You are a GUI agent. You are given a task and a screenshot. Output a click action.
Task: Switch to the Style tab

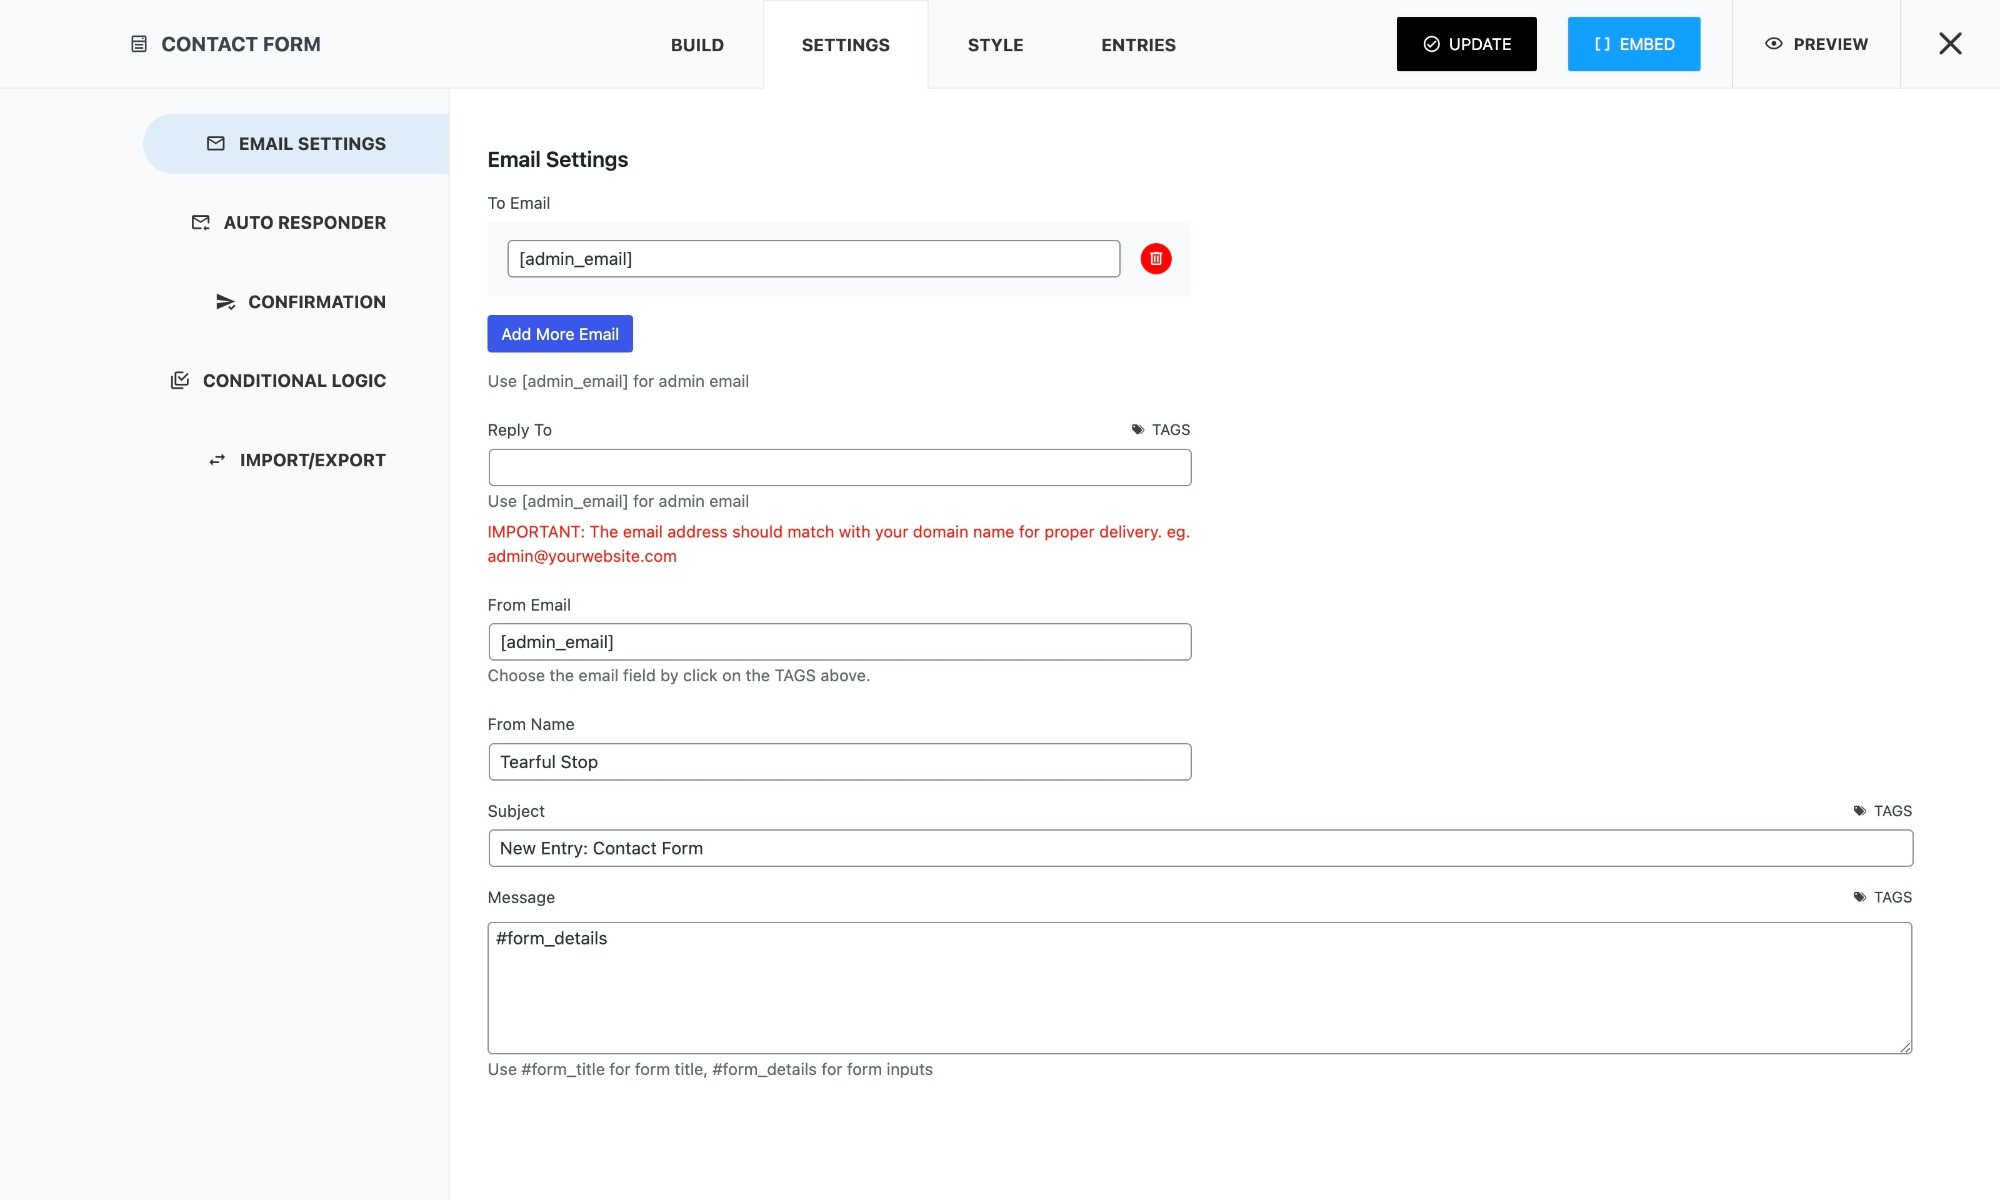click(x=995, y=45)
